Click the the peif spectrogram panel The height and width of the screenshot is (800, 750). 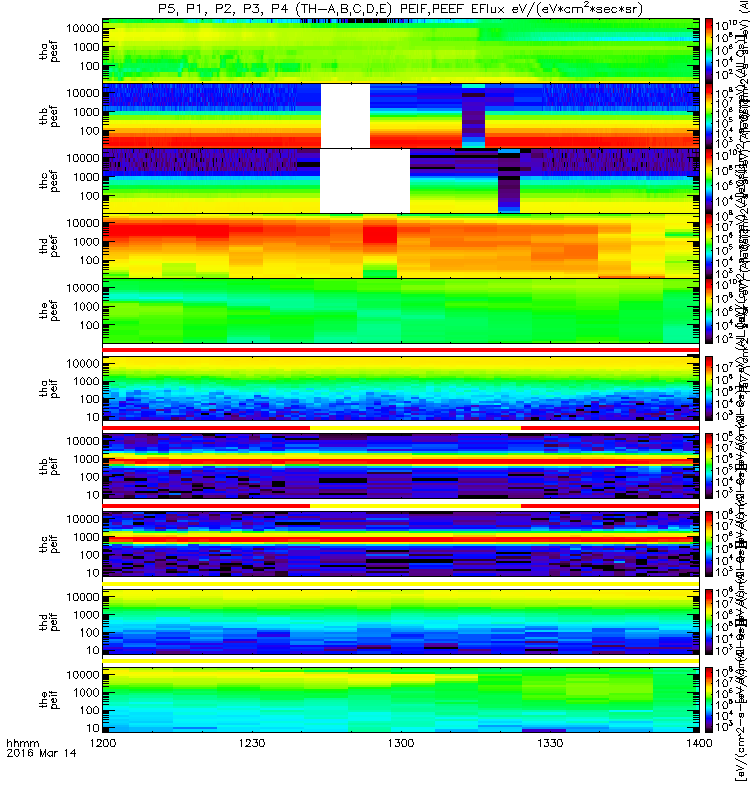click(x=401, y=699)
